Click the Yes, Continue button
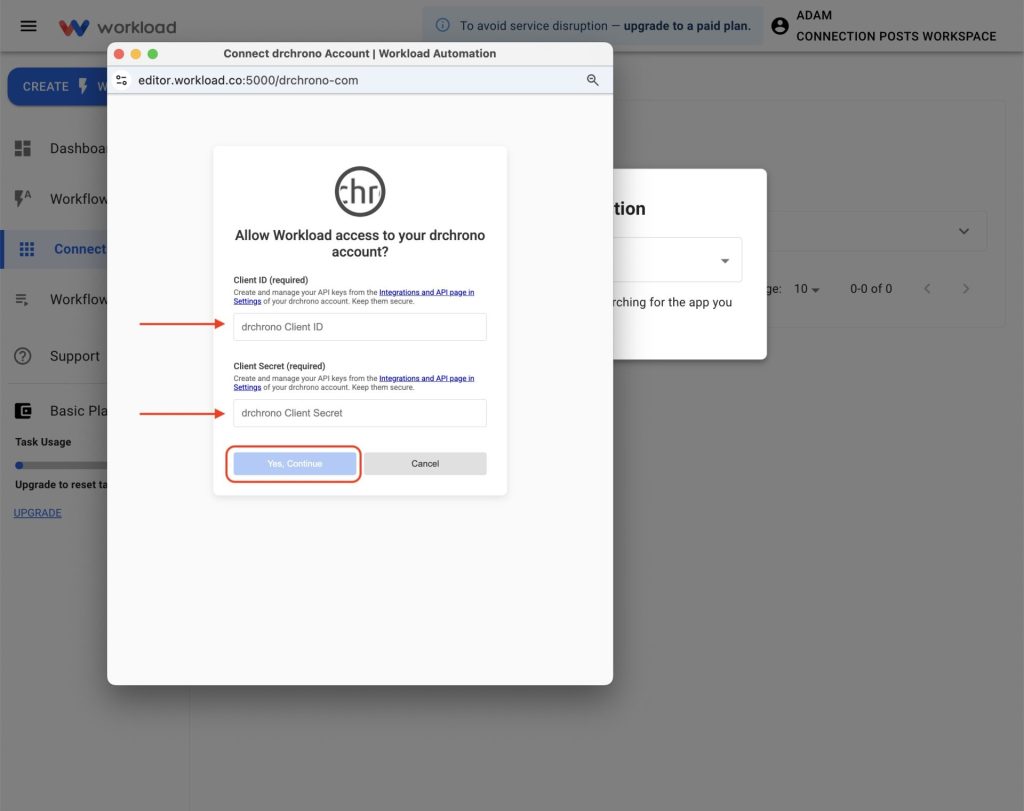Screen dimensions: 1024x811 pyautogui.click(x=295, y=464)
